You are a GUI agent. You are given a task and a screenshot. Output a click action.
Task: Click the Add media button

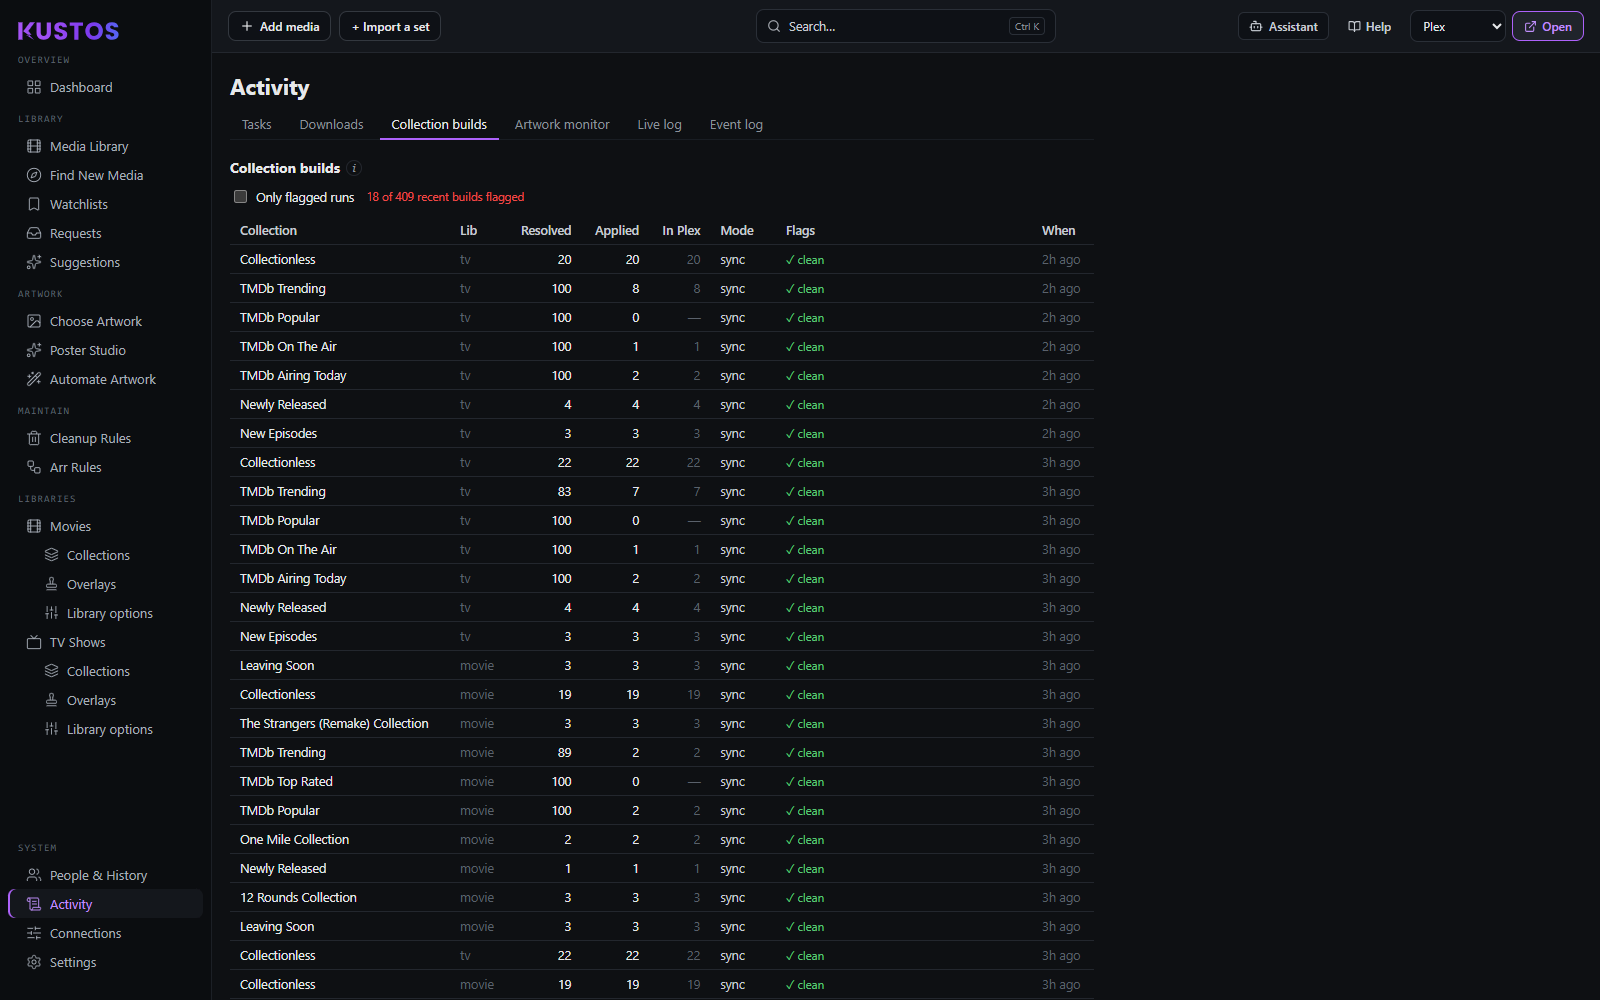(x=280, y=27)
